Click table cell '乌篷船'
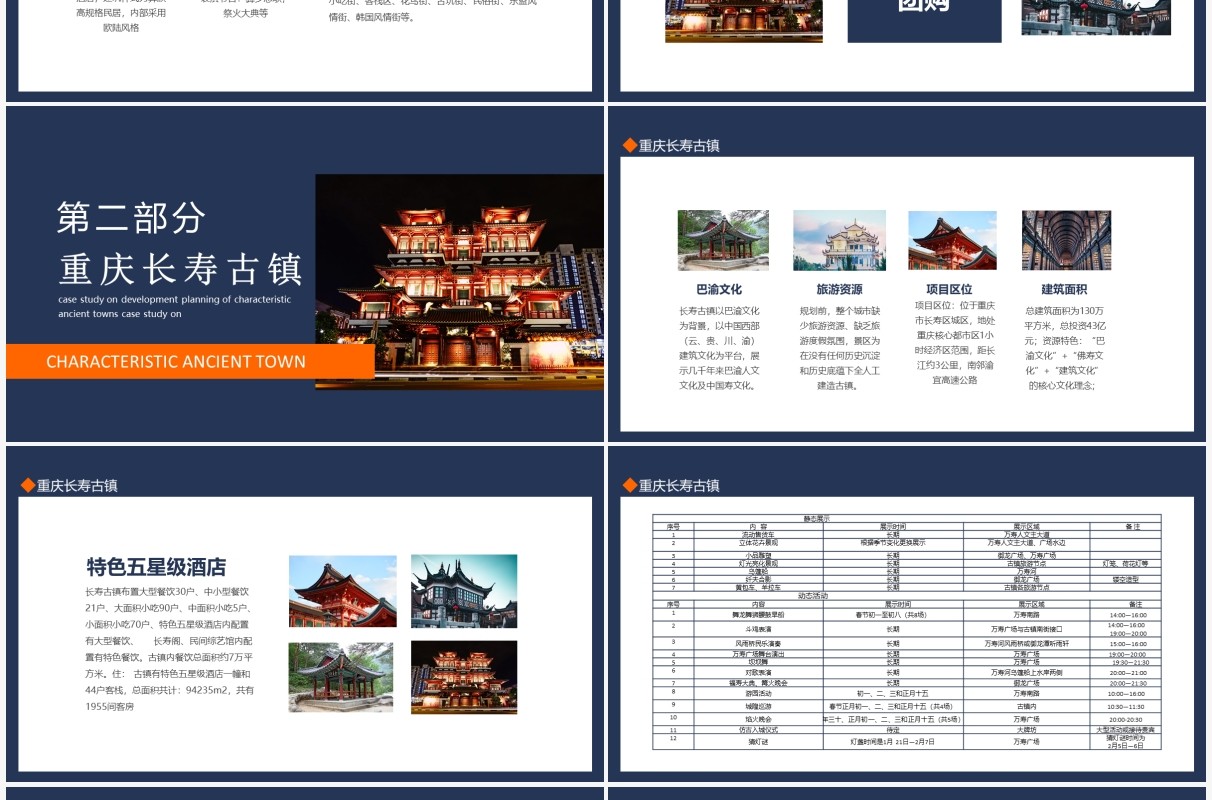 click(x=759, y=571)
